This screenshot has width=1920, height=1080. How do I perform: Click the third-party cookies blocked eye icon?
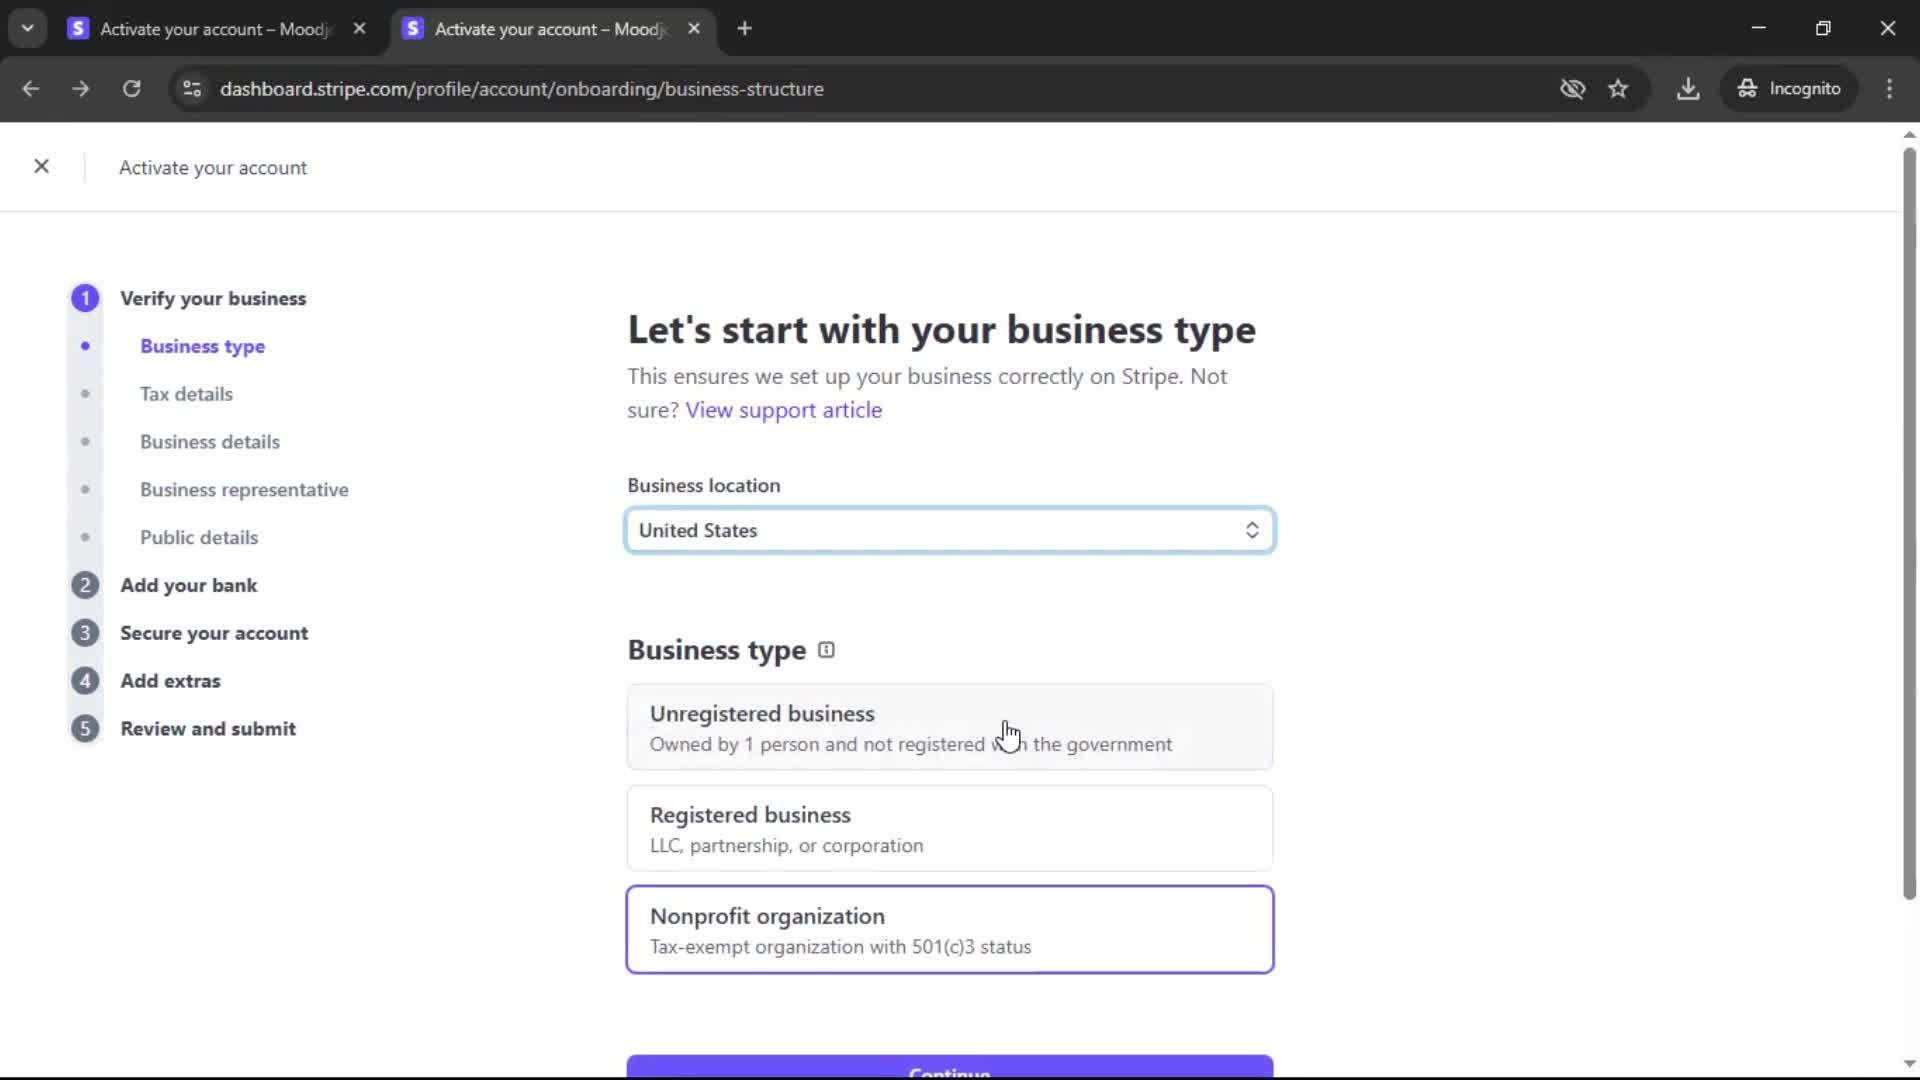pyautogui.click(x=1572, y=89)
